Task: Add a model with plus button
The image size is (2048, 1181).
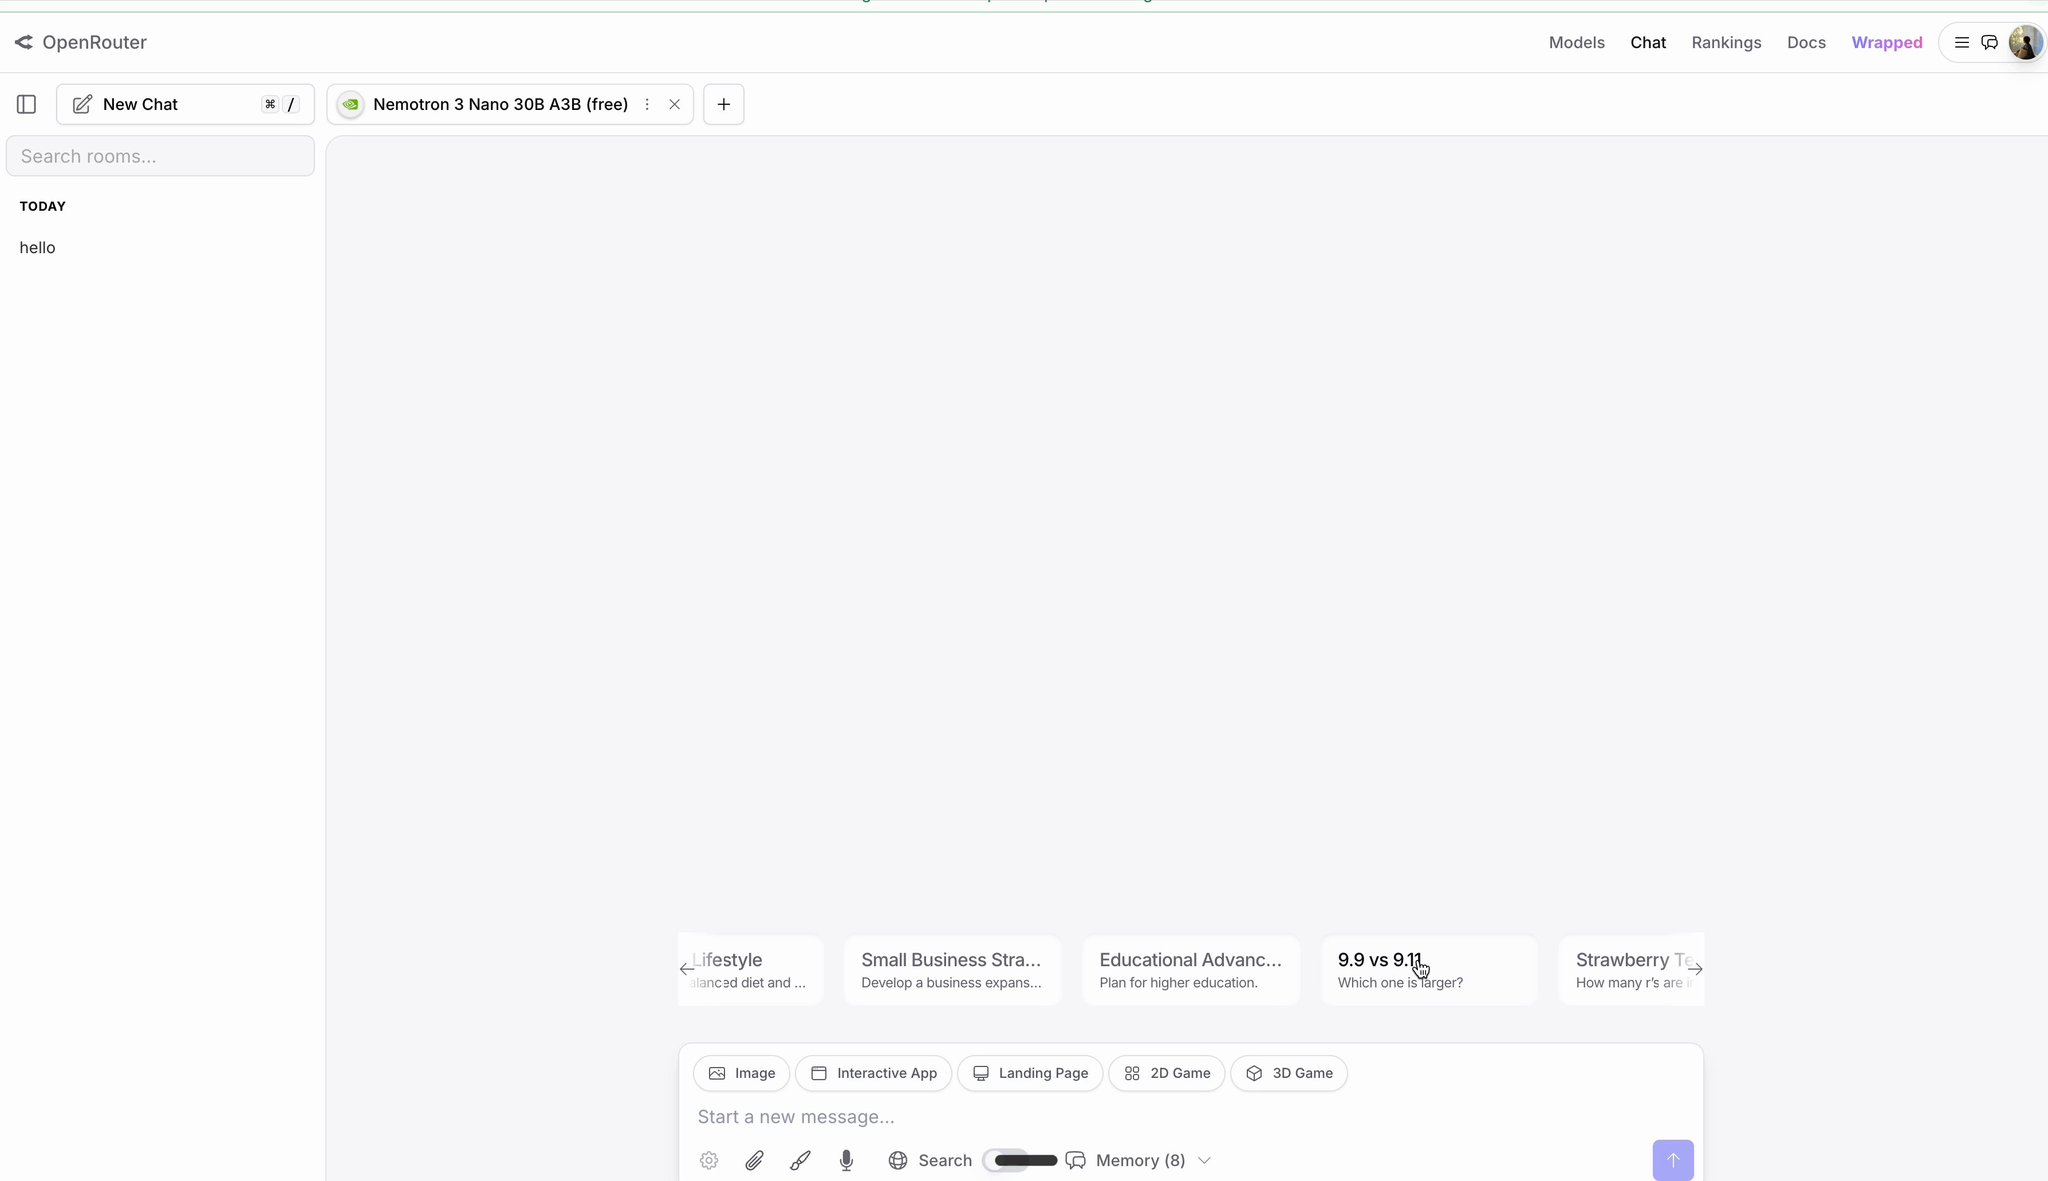Action: 723,104
